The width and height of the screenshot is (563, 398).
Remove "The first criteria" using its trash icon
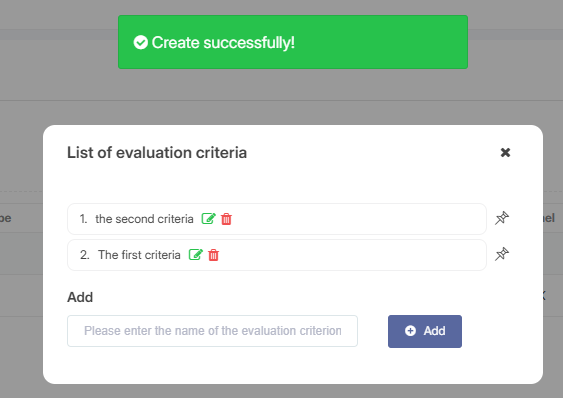click(214, 255)
